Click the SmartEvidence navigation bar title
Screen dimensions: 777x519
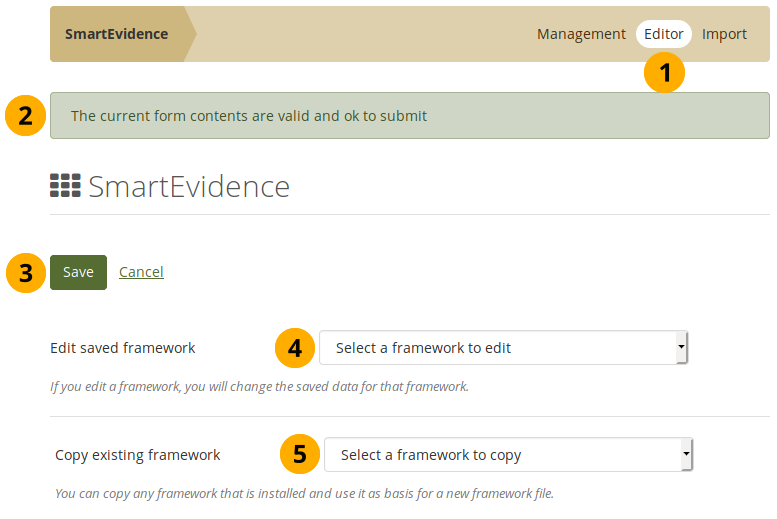[116, 34]
